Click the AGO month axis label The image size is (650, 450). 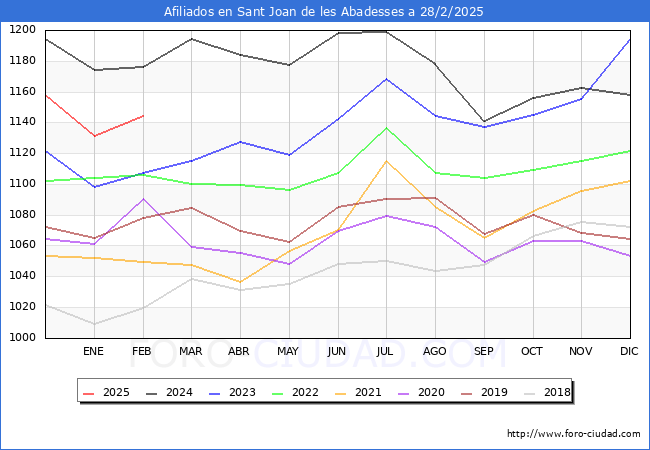434,351
